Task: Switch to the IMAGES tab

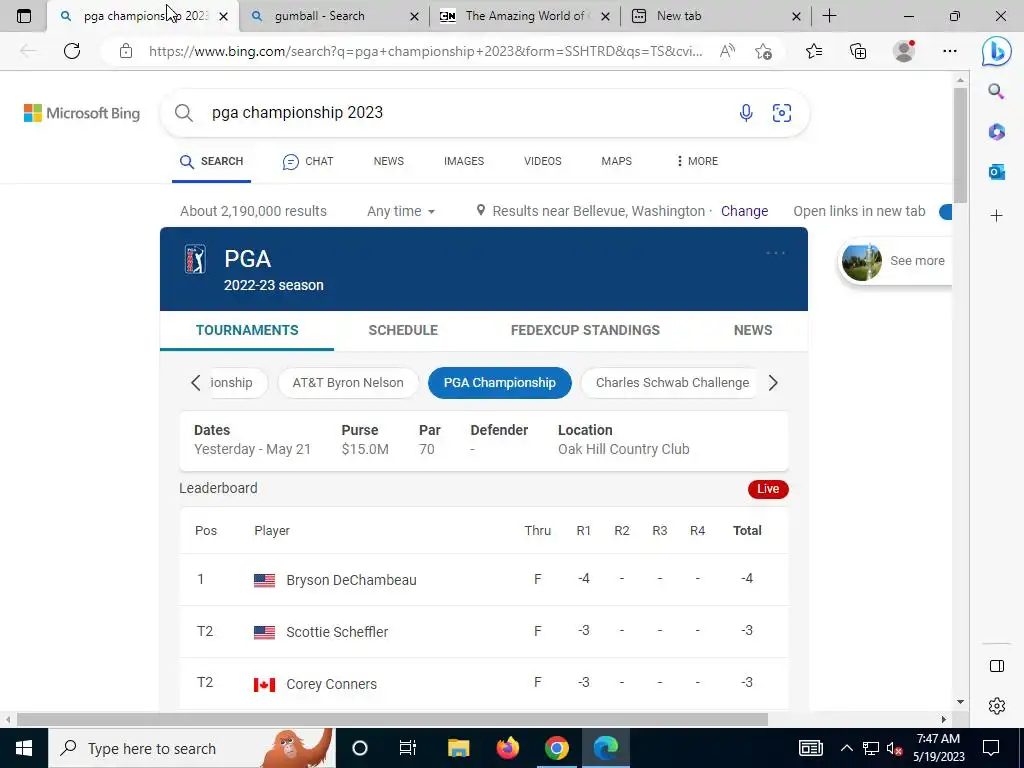Action: (464, 161)
